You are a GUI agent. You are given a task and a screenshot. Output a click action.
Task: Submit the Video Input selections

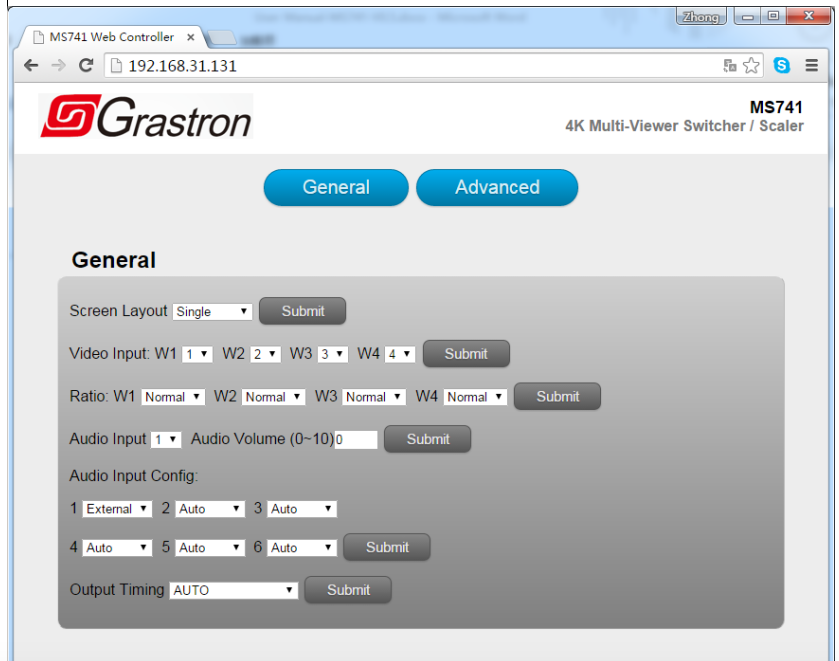[466, 353]
